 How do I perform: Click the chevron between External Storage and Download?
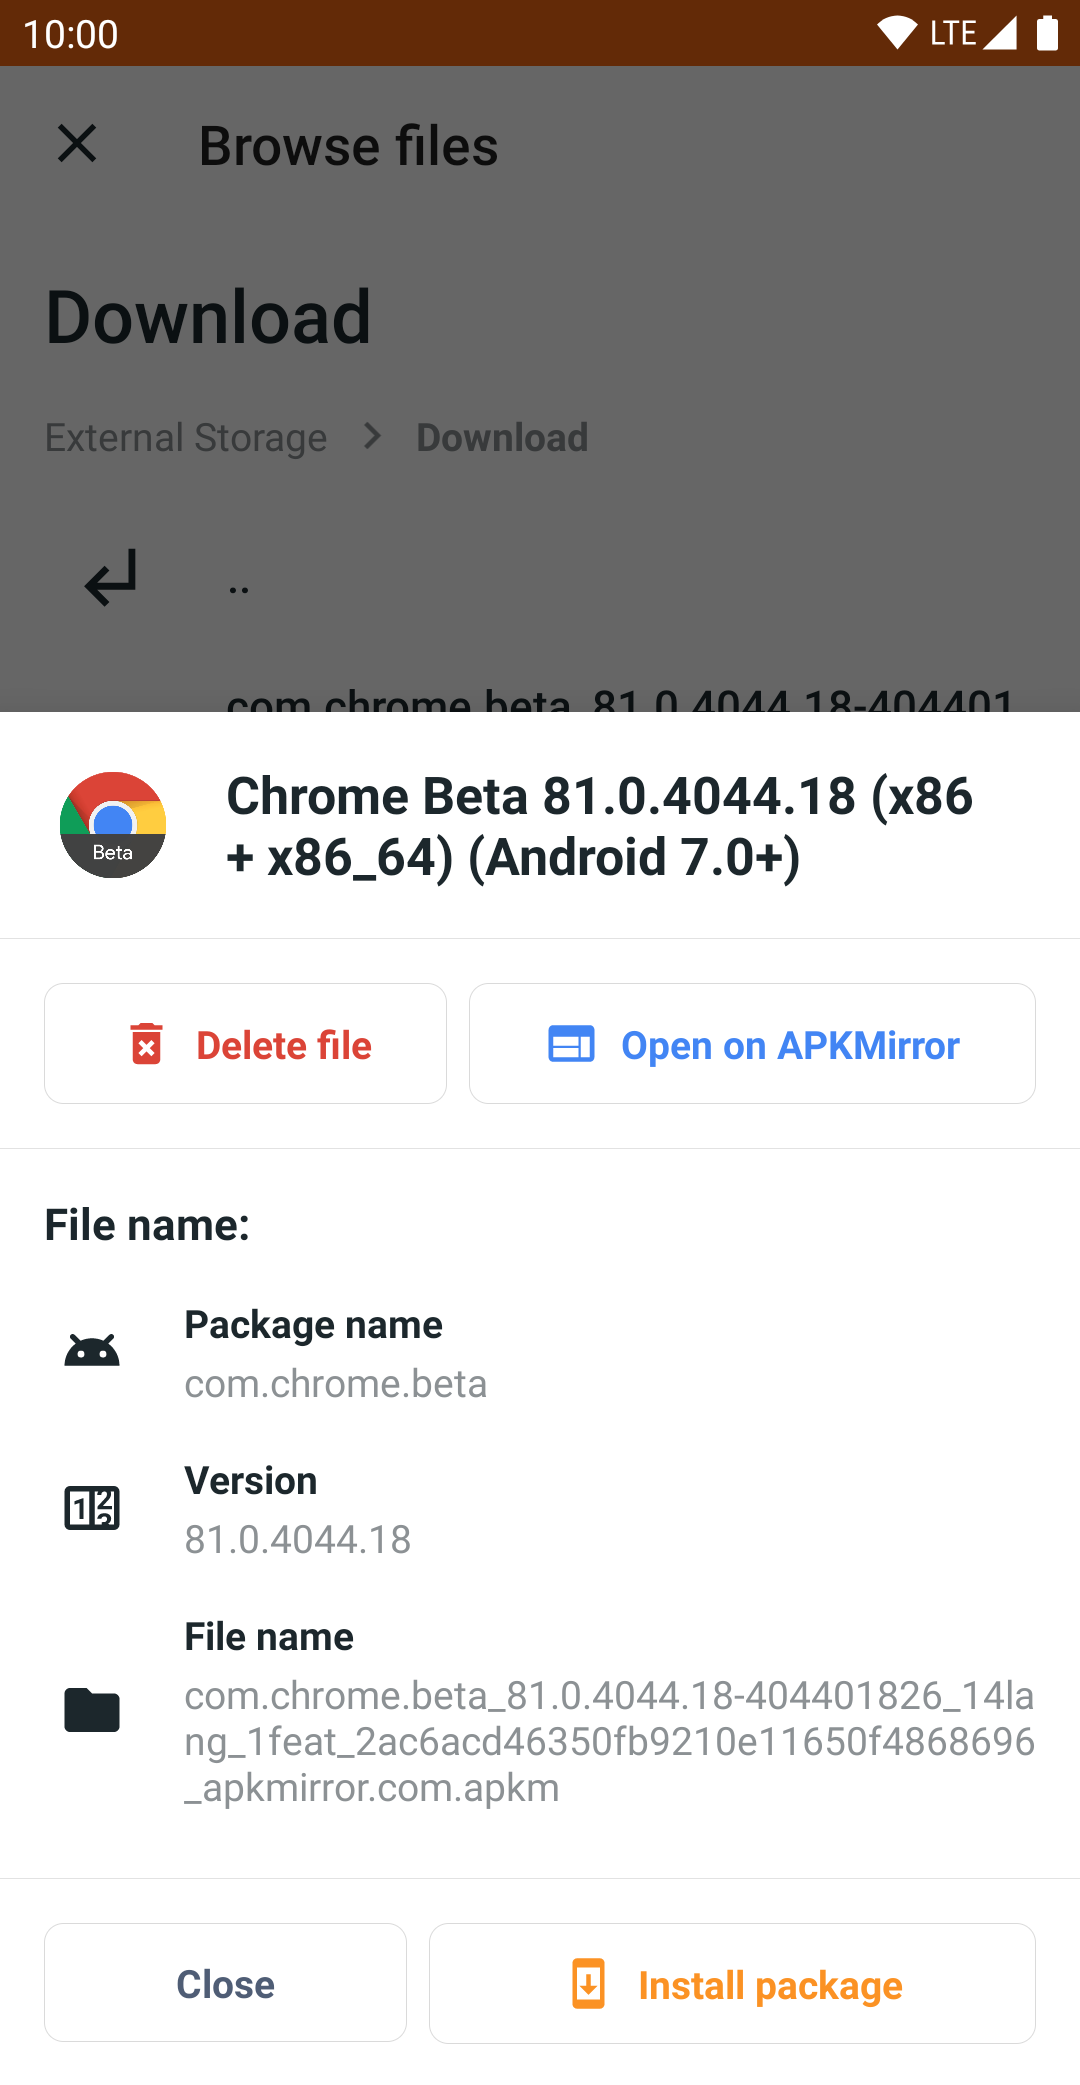point(371,437)
